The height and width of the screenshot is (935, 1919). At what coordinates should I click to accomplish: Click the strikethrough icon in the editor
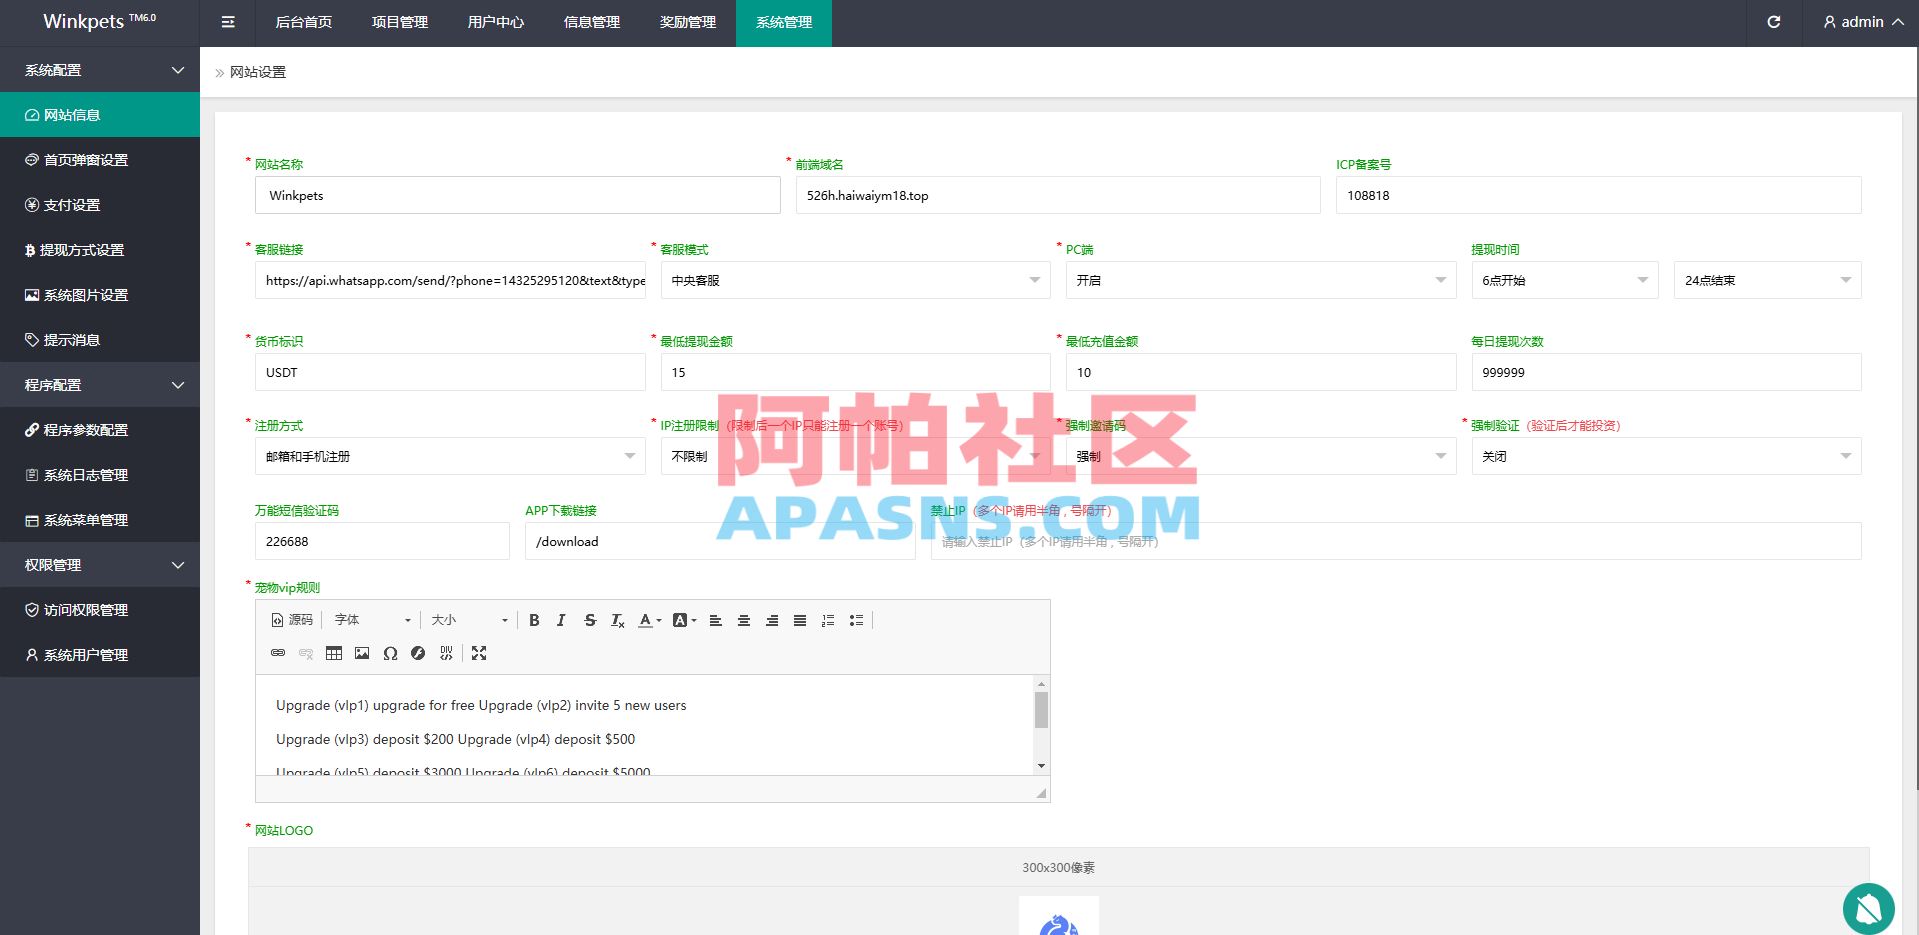[590, 620]
